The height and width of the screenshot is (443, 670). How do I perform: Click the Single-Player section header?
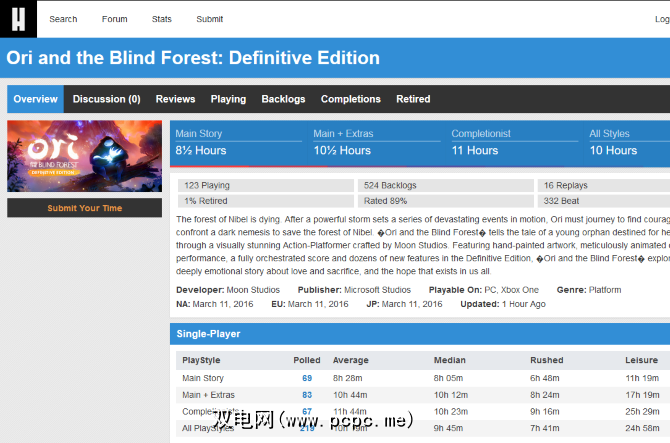(x=420, y=334)
